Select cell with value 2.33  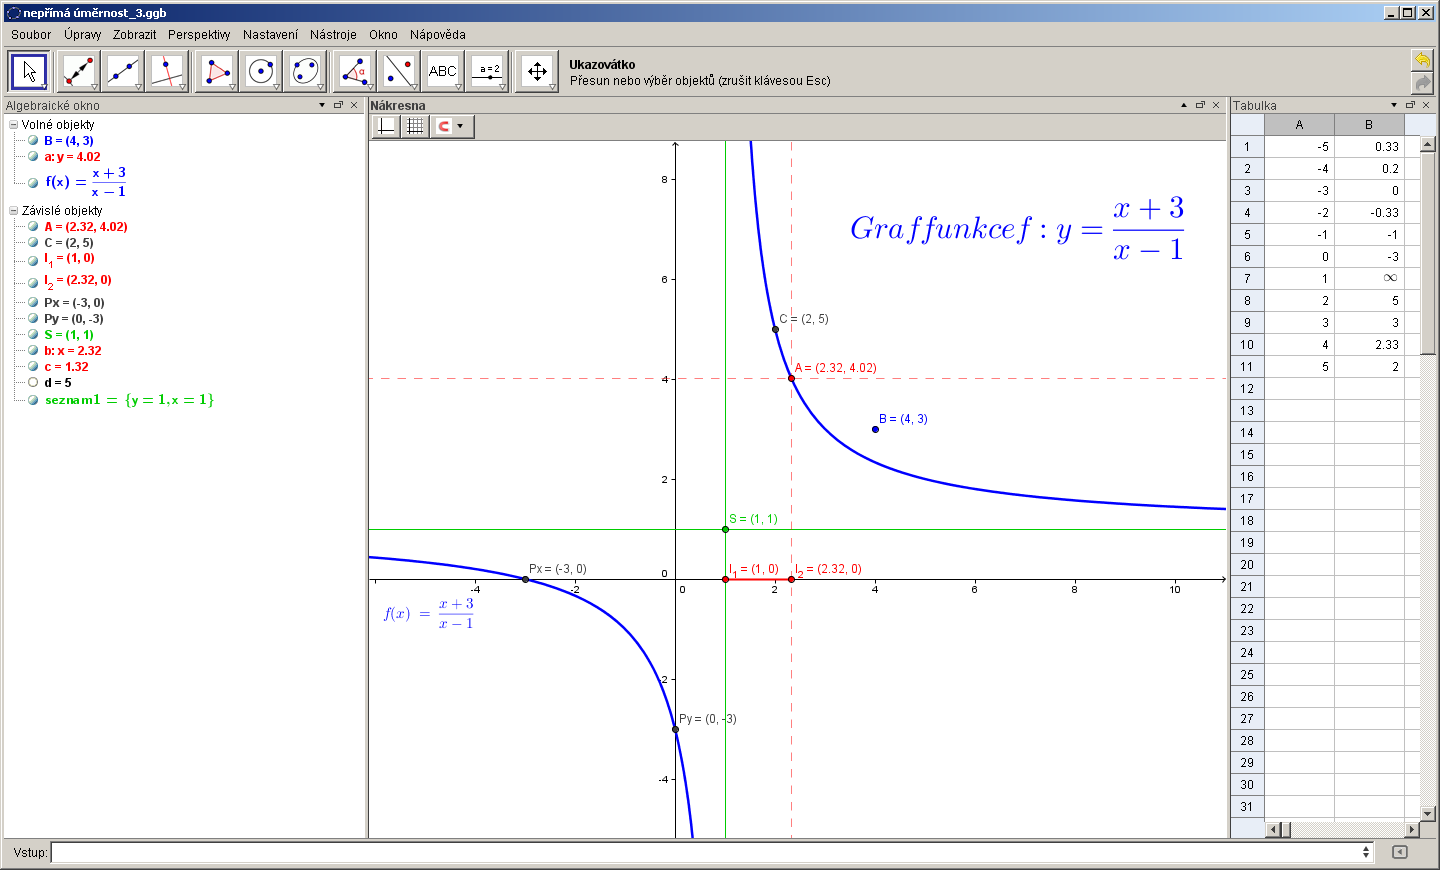coord(1369,345)
